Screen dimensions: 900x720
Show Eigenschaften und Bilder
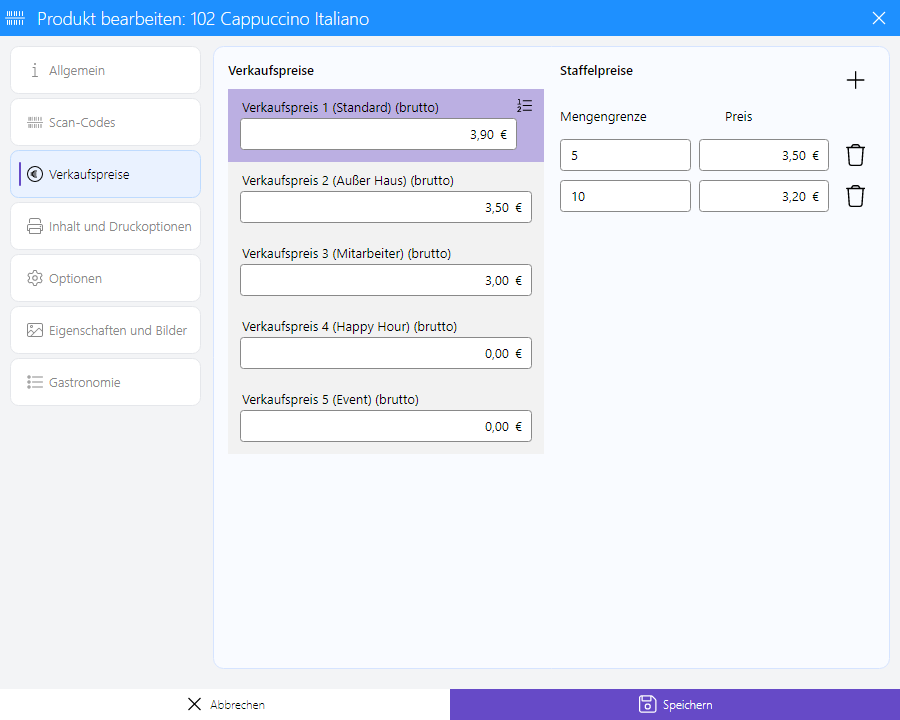pos(106,330)
